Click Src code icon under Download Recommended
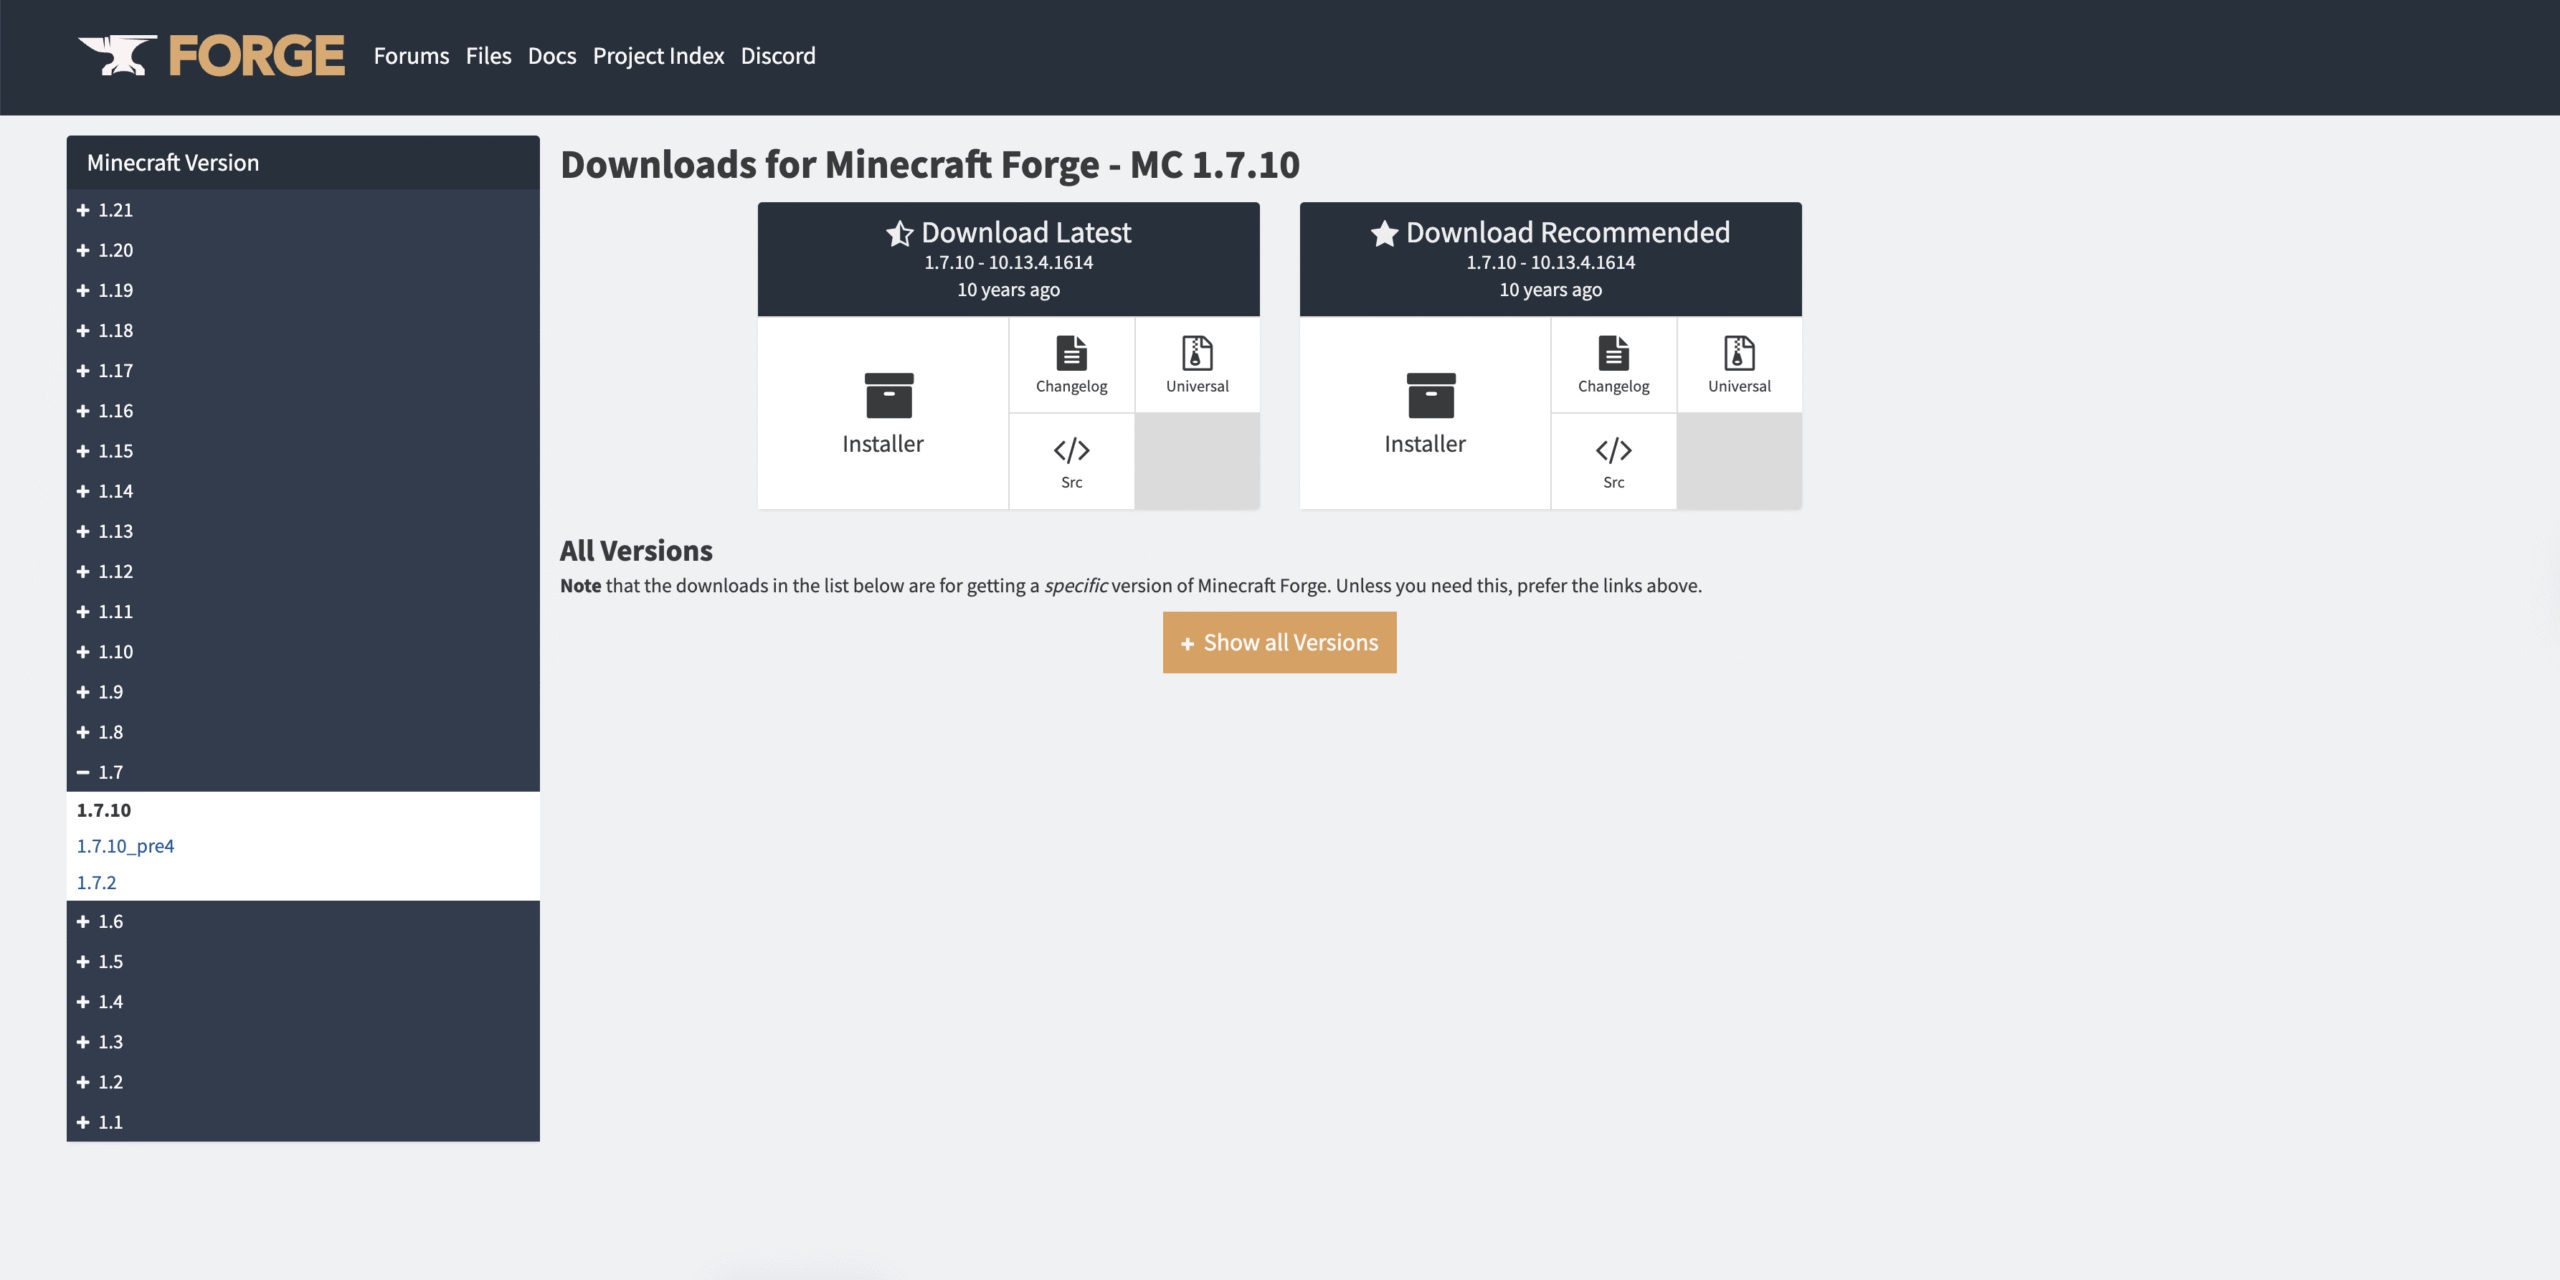The height and width of the screenshot is (1280, 2560). (x=1613, y=450)
